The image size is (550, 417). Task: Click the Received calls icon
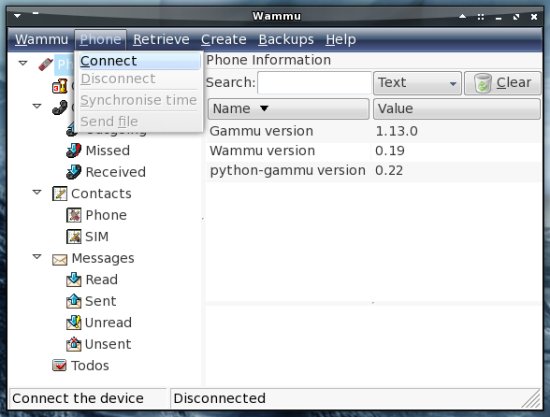[74, 172]
